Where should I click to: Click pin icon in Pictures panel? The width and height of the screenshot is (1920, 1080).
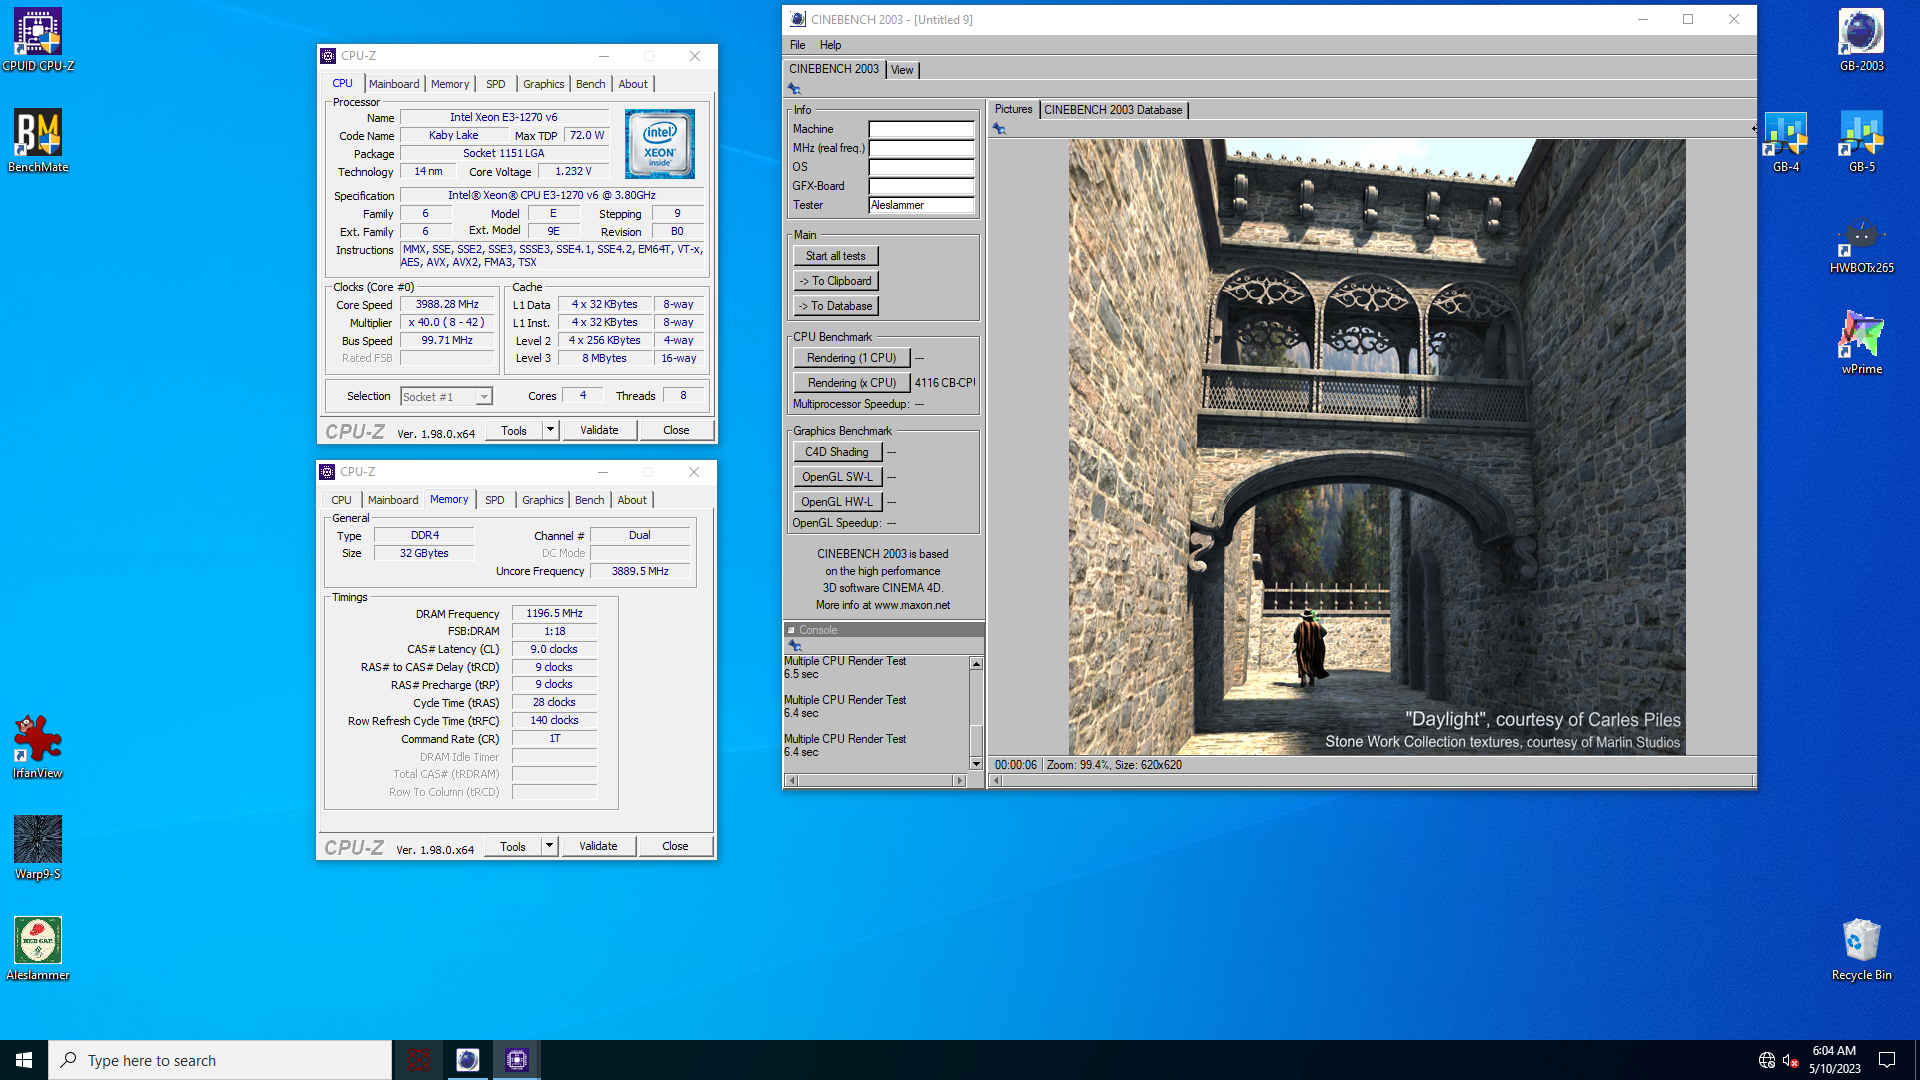pos(999,129)
